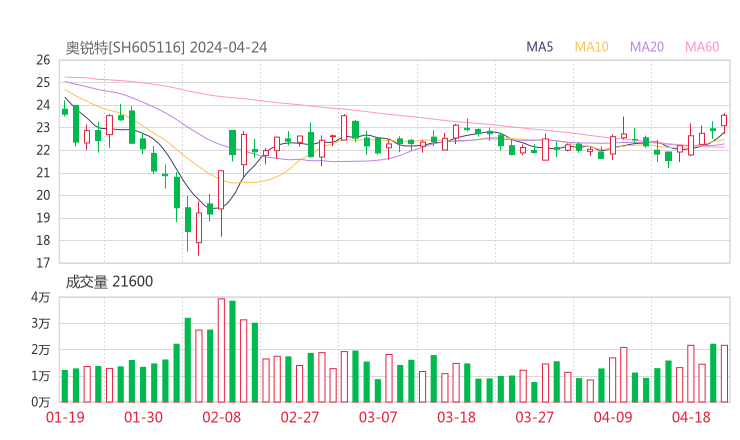Click the 04-09 date axis label

[x=613, y=417]
